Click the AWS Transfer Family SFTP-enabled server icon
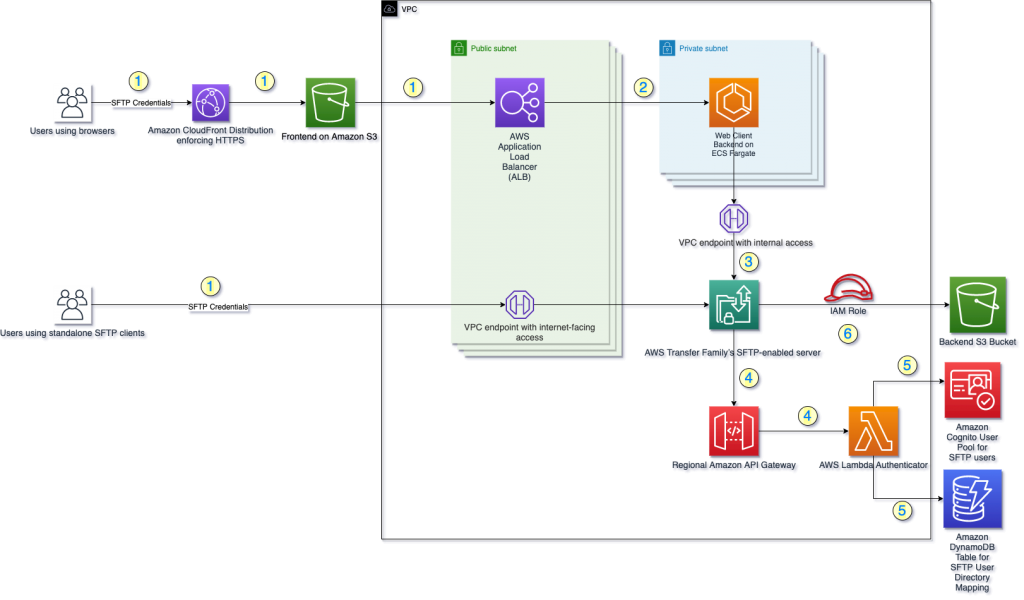Screen dimensions: 1024x600 click(735, 305)
